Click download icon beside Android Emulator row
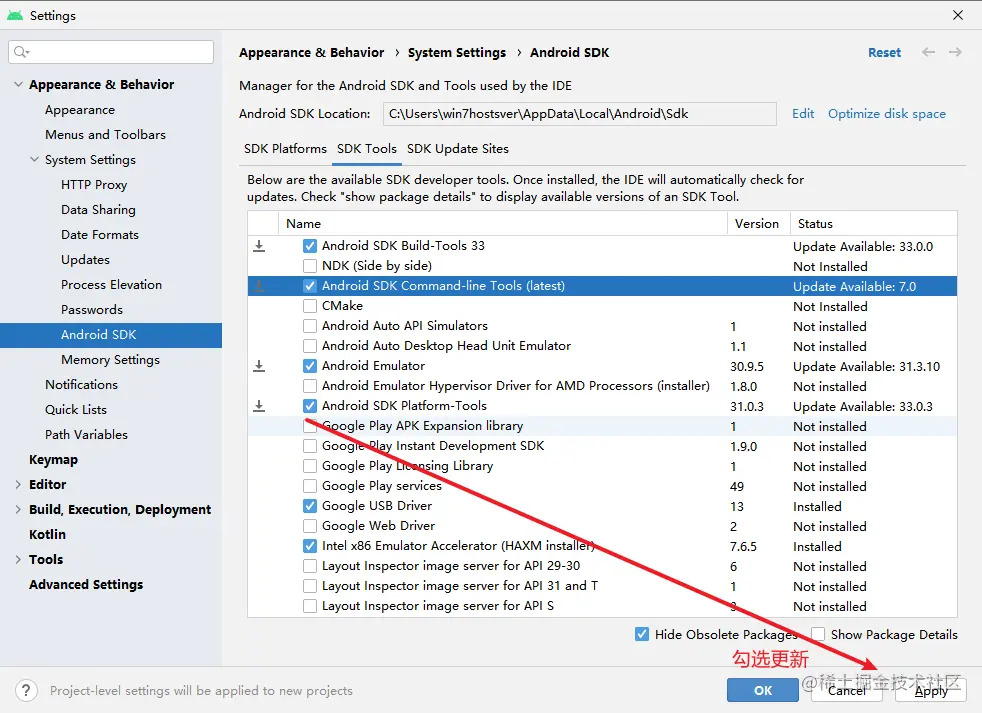The height and width of the screenshot is (713, 982). click(259, 367)
